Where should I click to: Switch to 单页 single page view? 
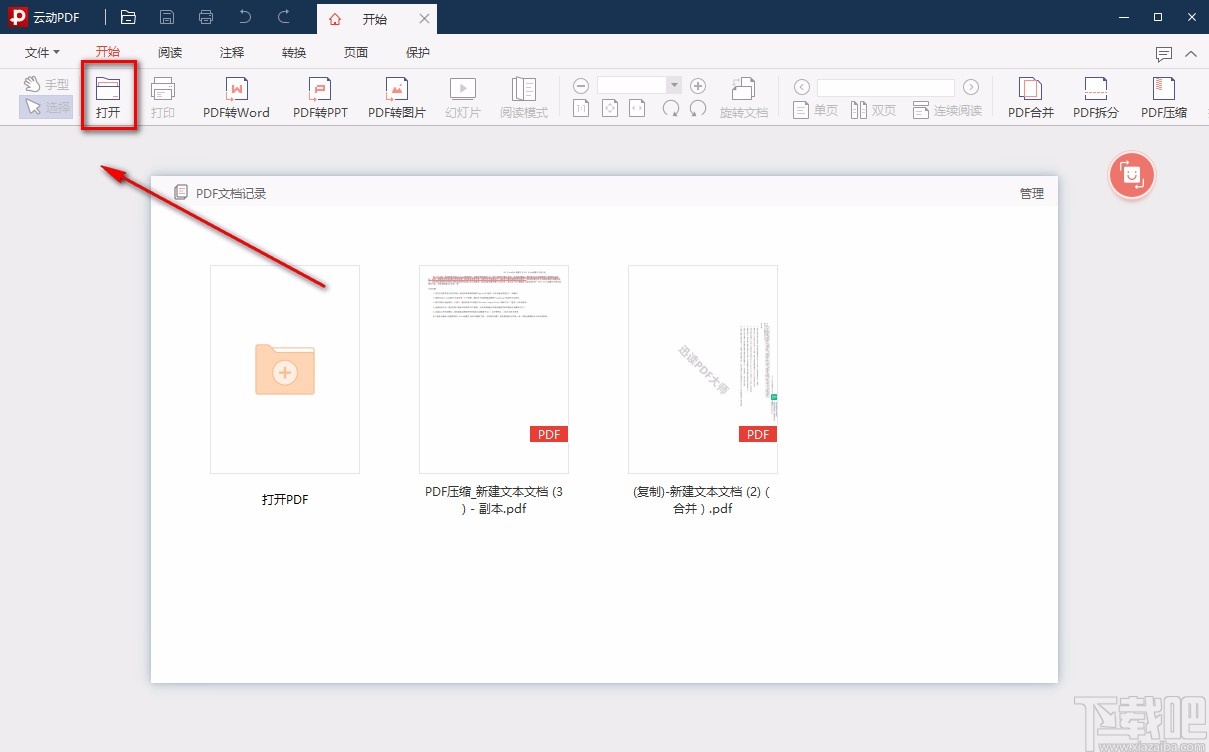coord(816,110)
